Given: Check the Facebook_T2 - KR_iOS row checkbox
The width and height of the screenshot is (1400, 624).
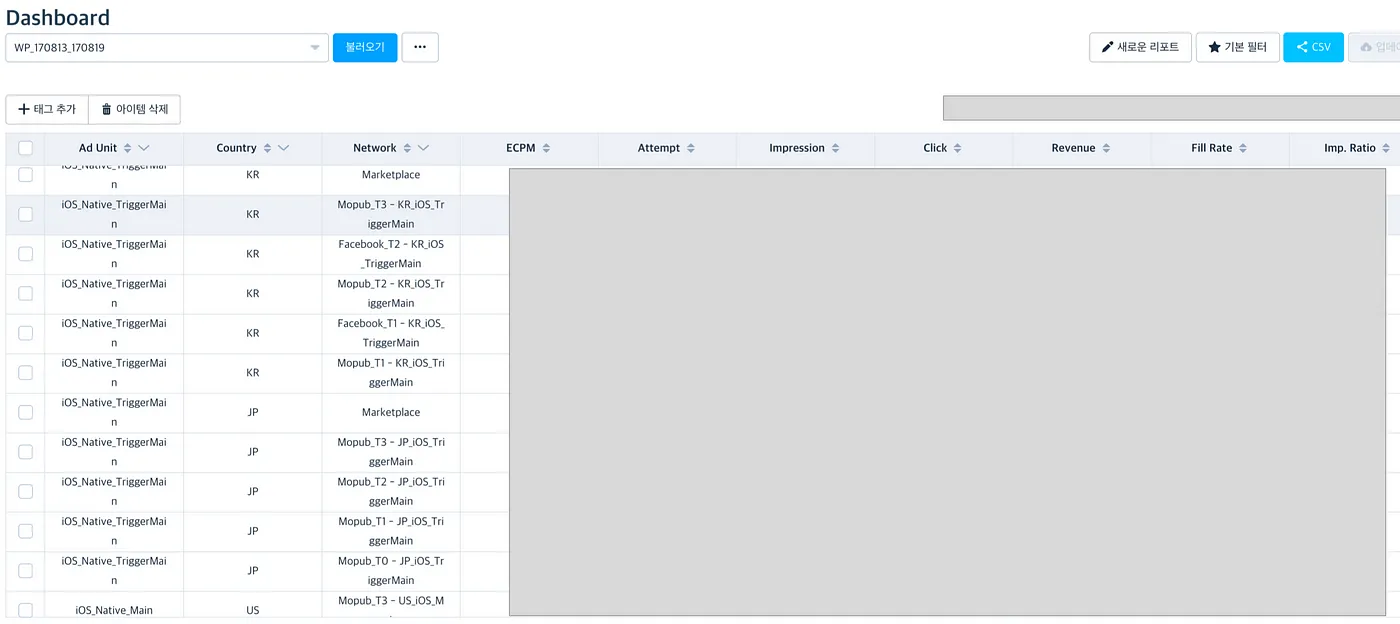Looking at the screenshot, I should (25, 254).
